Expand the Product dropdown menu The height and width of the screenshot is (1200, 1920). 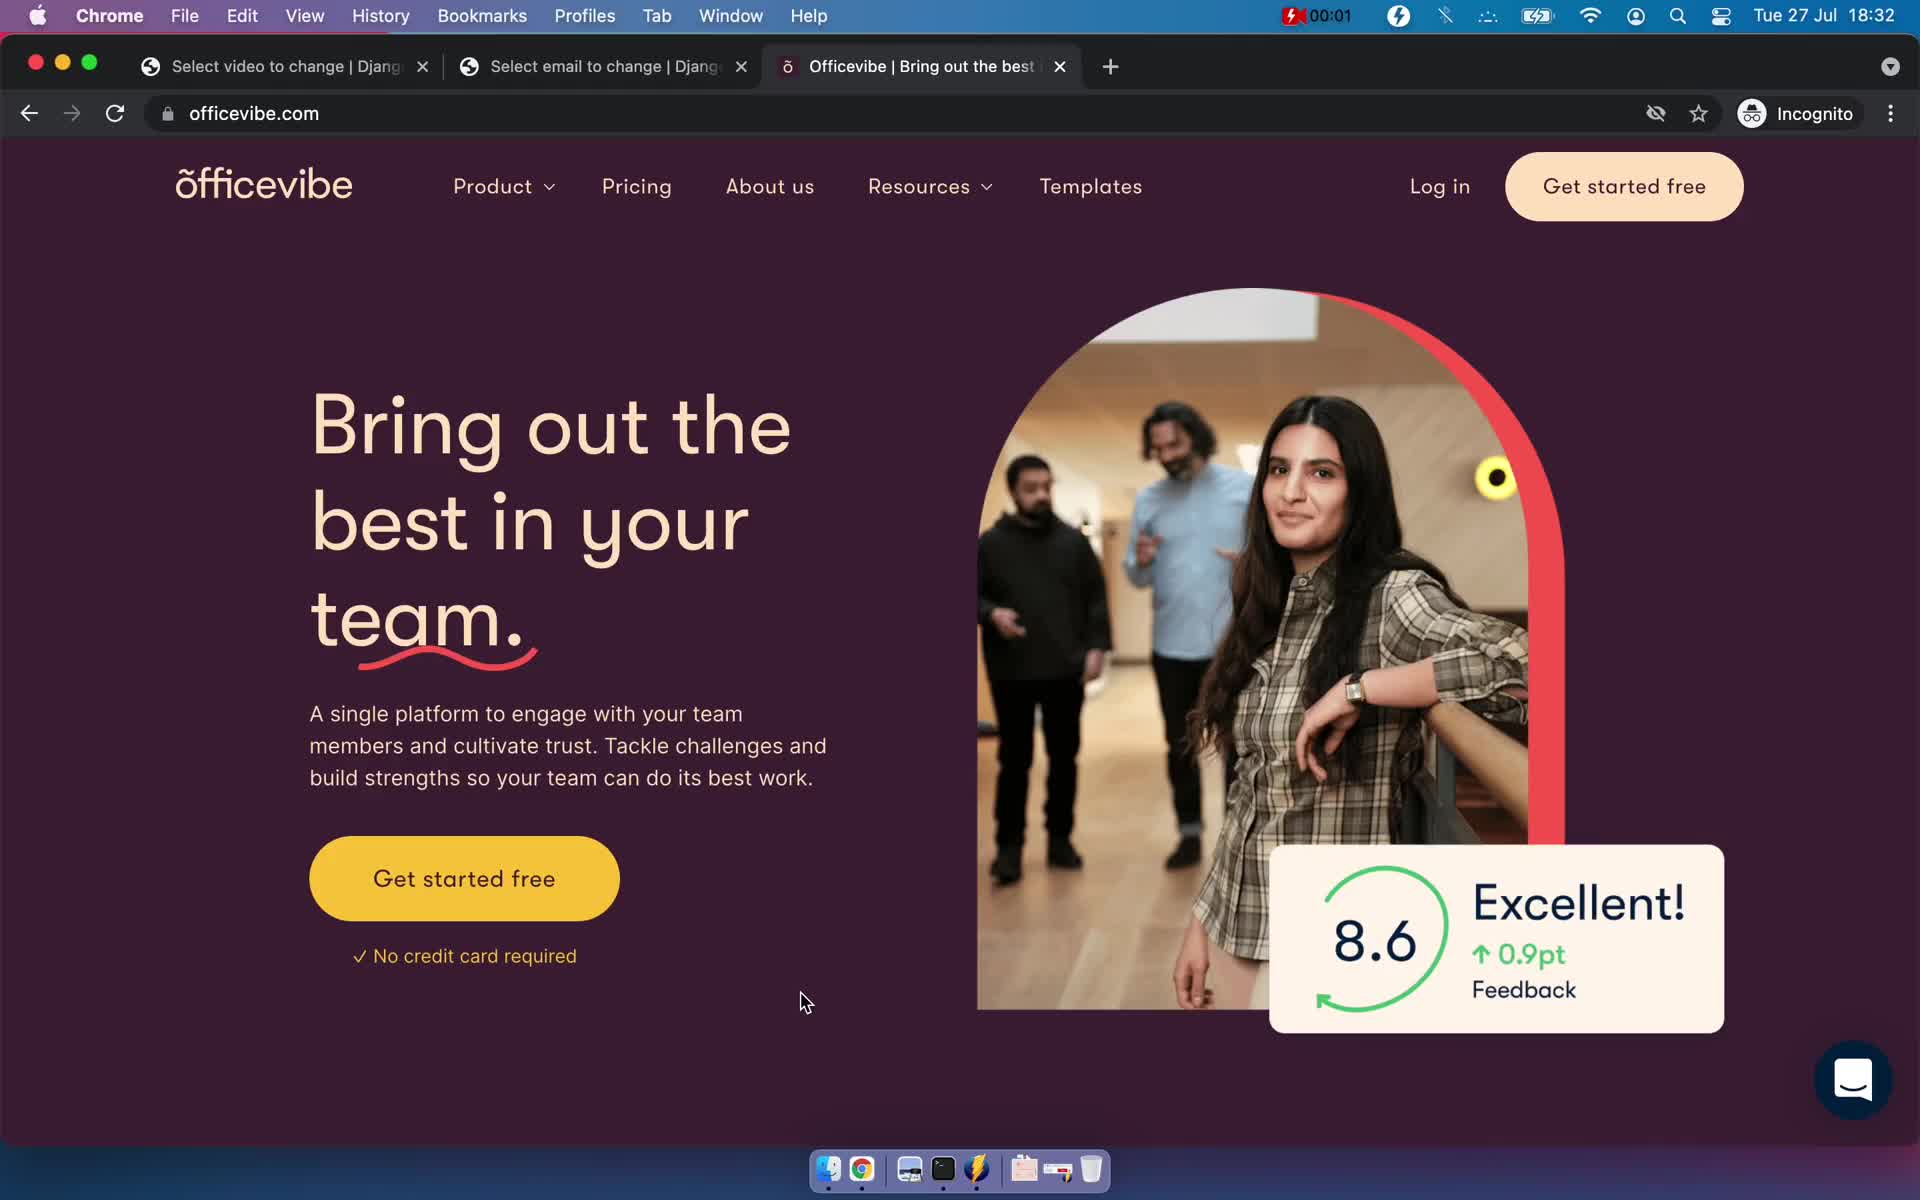[505, 185]
